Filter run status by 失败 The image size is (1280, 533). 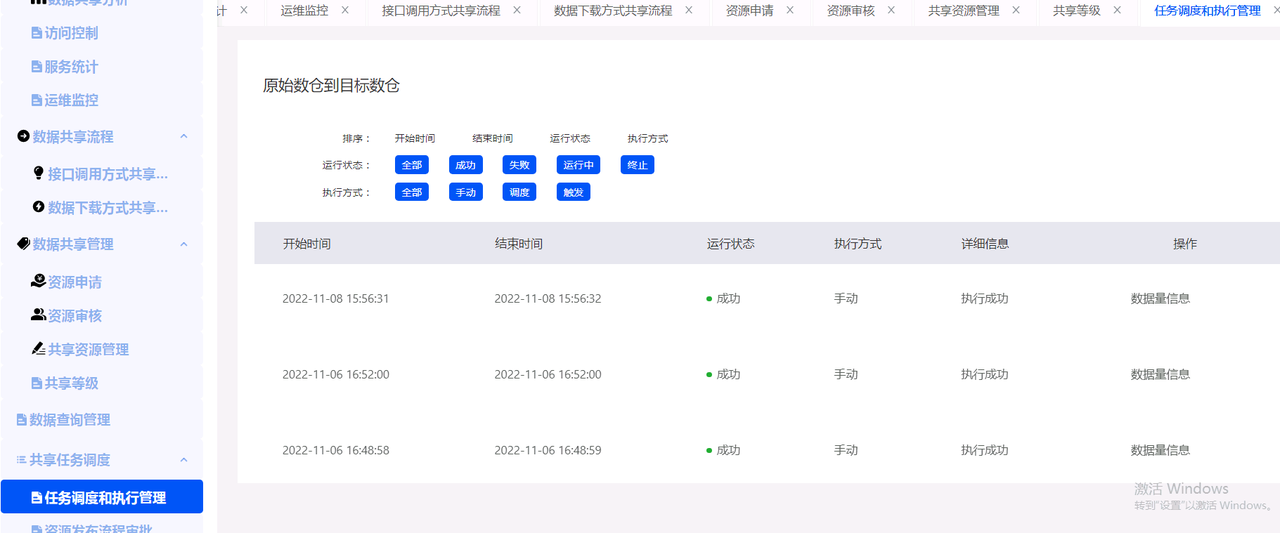pos(519,165)
